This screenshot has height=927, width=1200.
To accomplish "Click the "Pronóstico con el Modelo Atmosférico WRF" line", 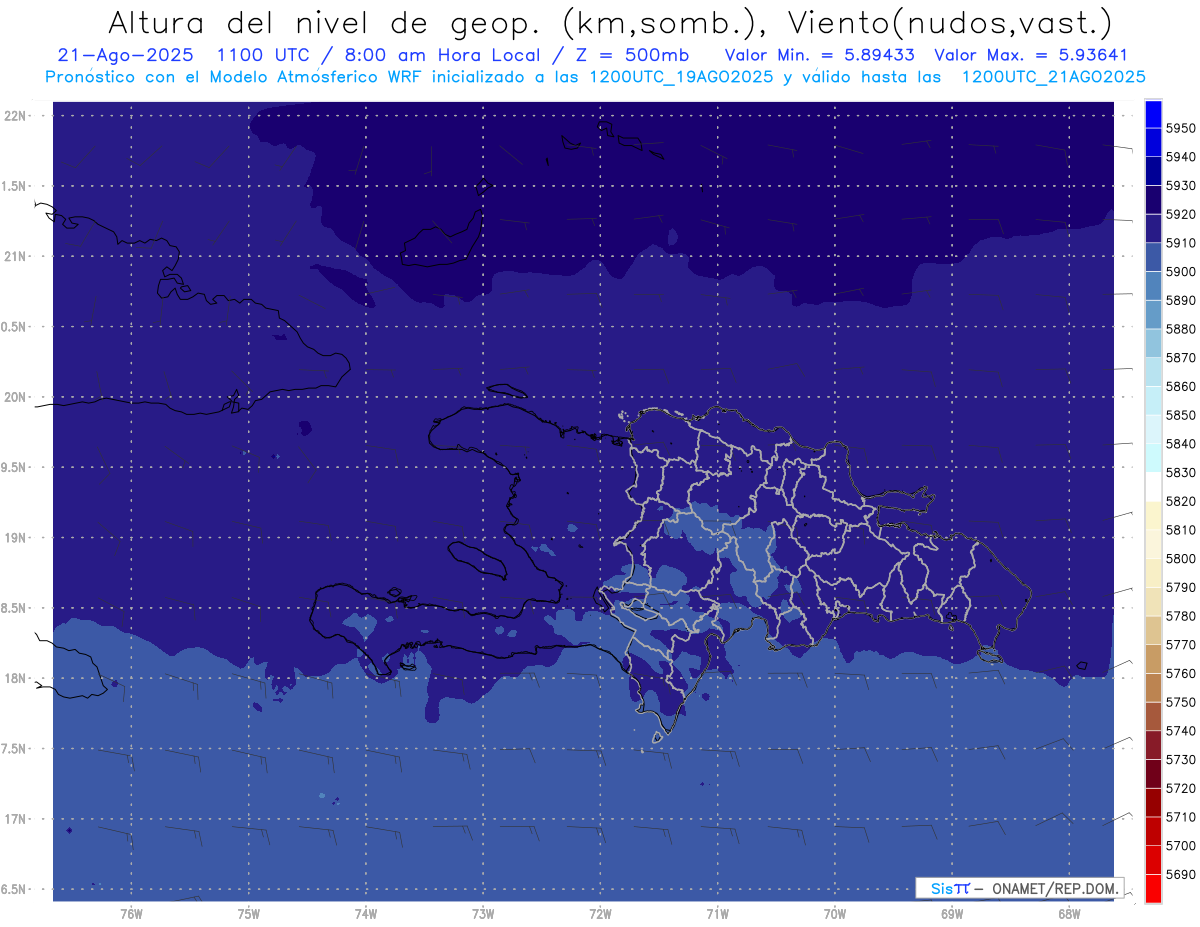I will (x=235, y=77).
